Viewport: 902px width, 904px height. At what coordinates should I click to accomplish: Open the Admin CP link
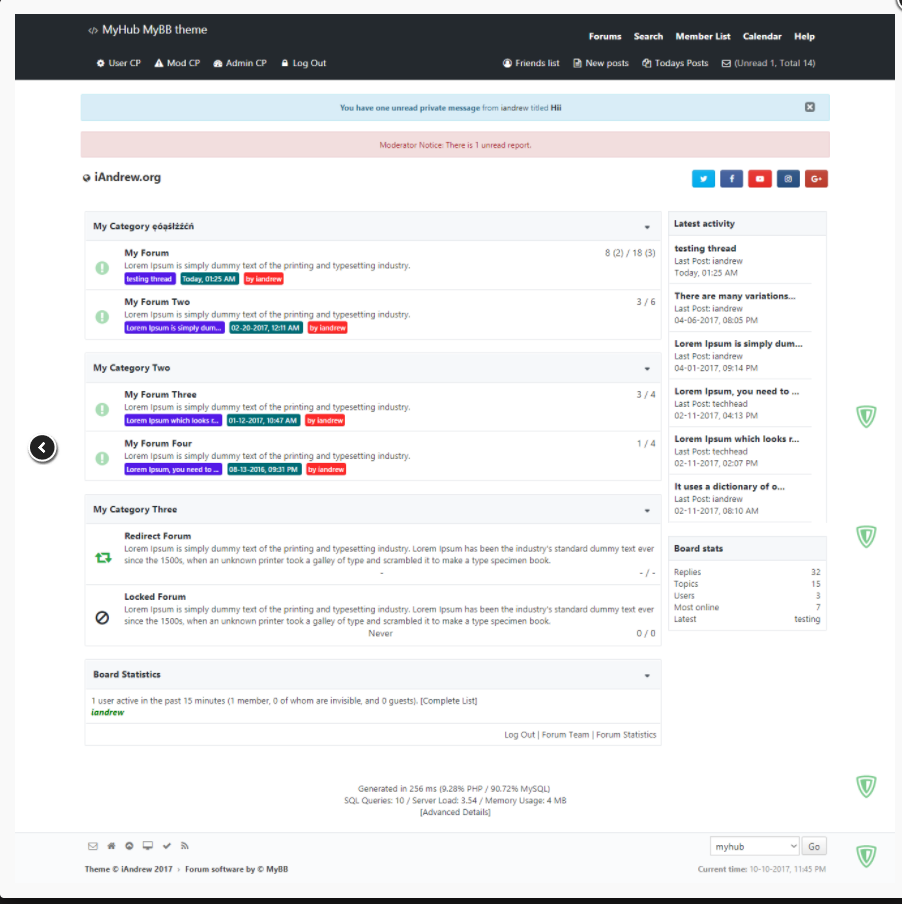coord(240,63)
